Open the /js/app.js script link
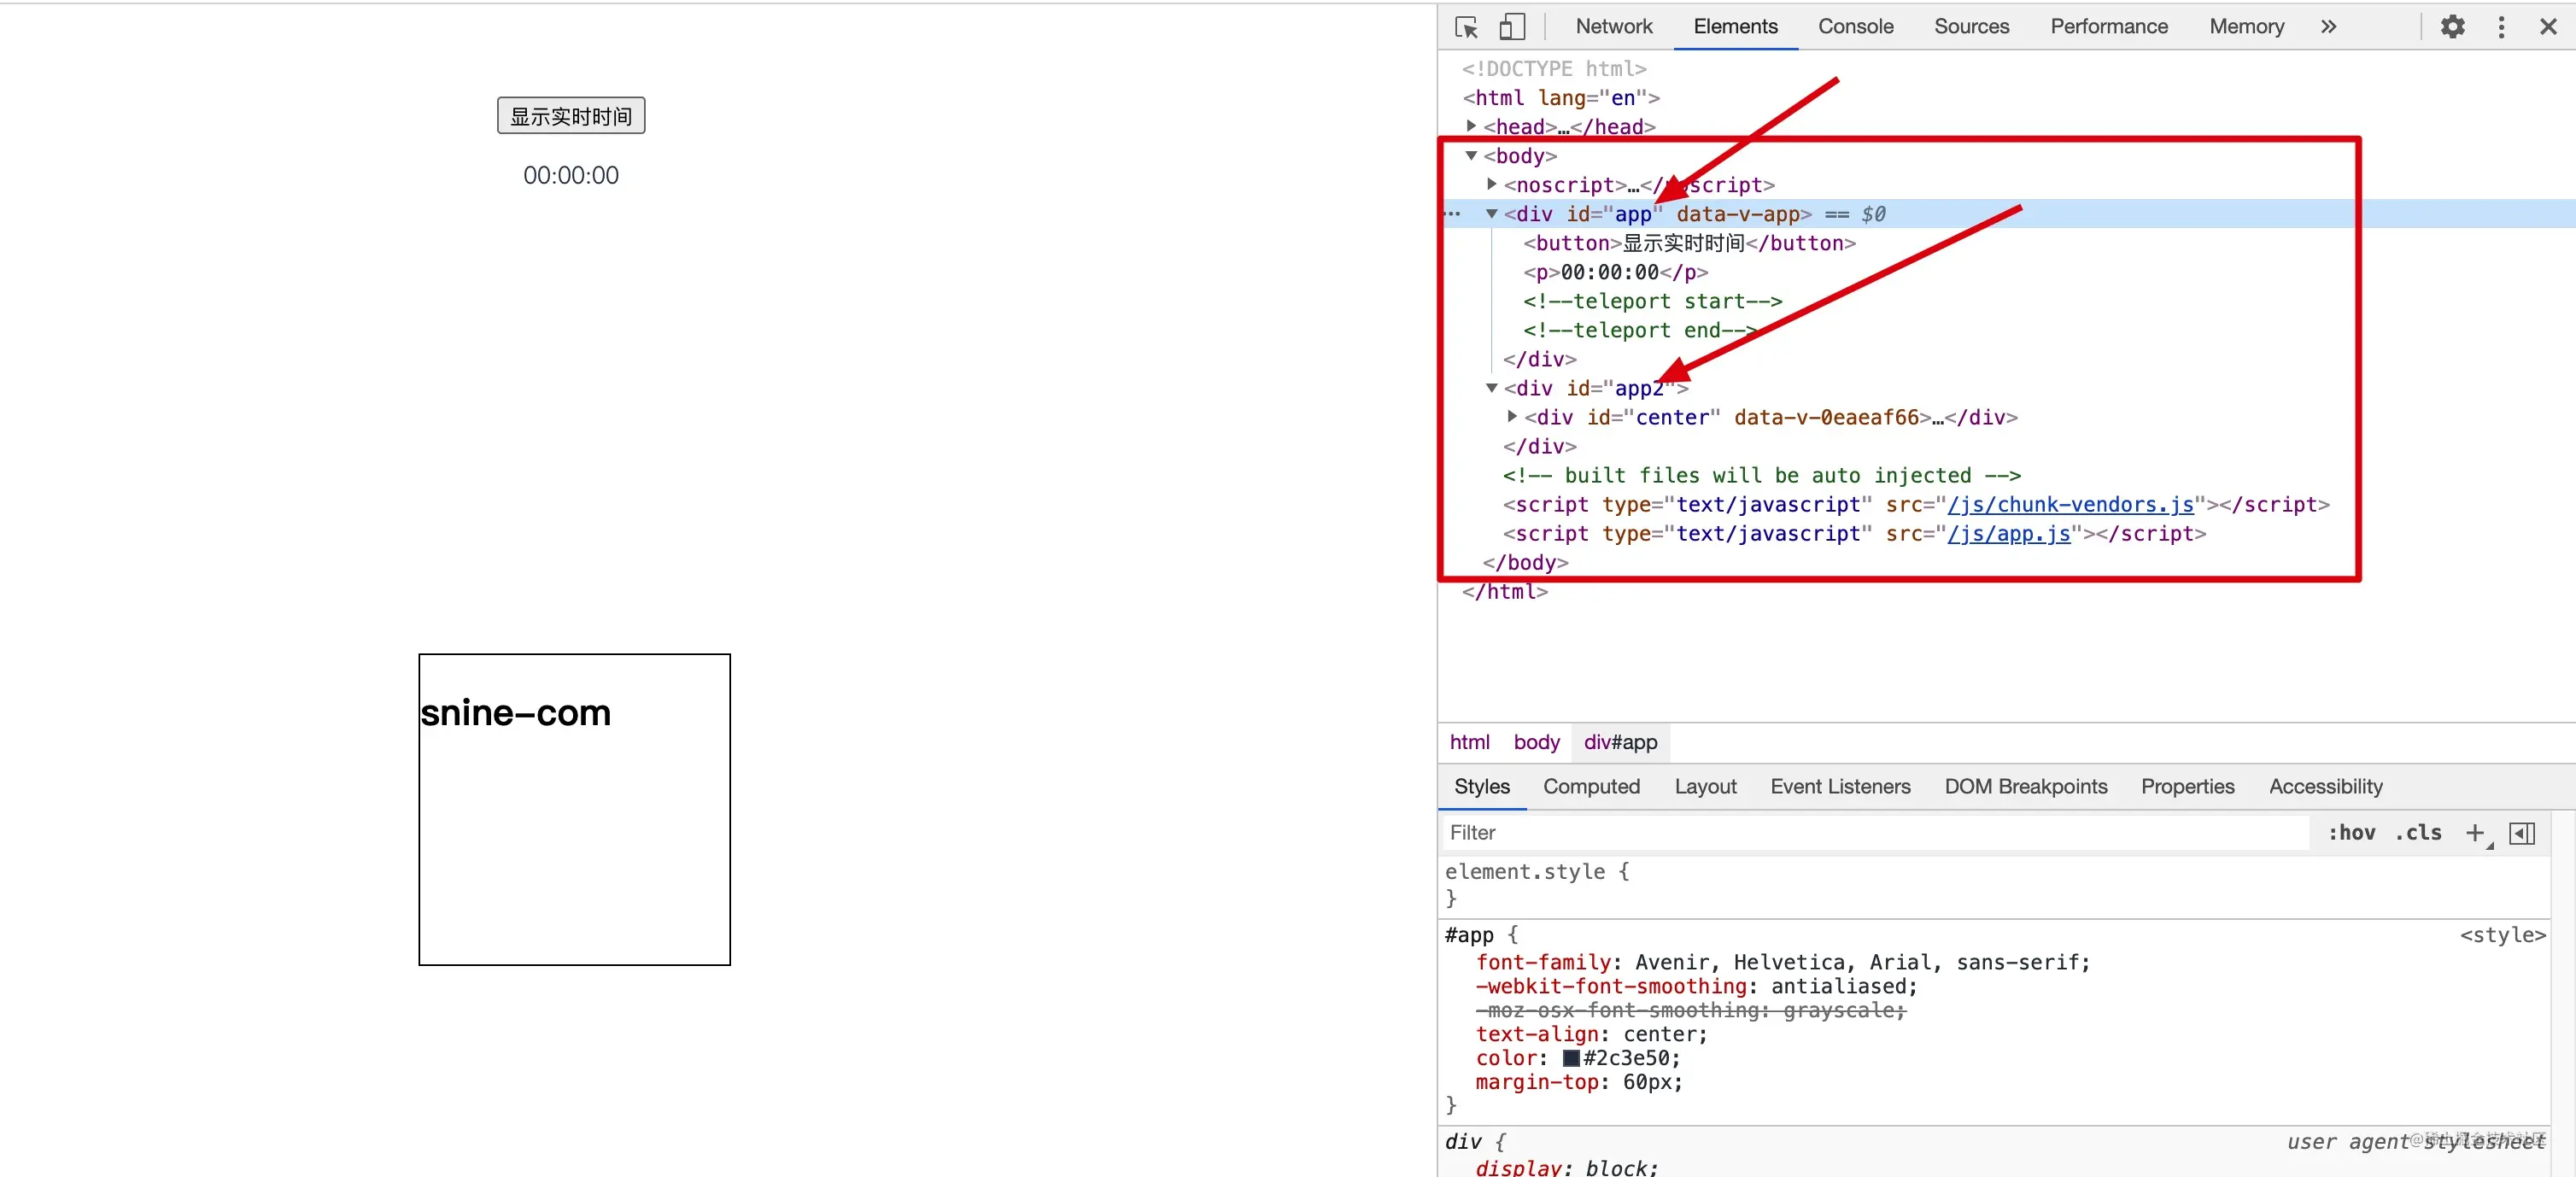 [2009, 534]
